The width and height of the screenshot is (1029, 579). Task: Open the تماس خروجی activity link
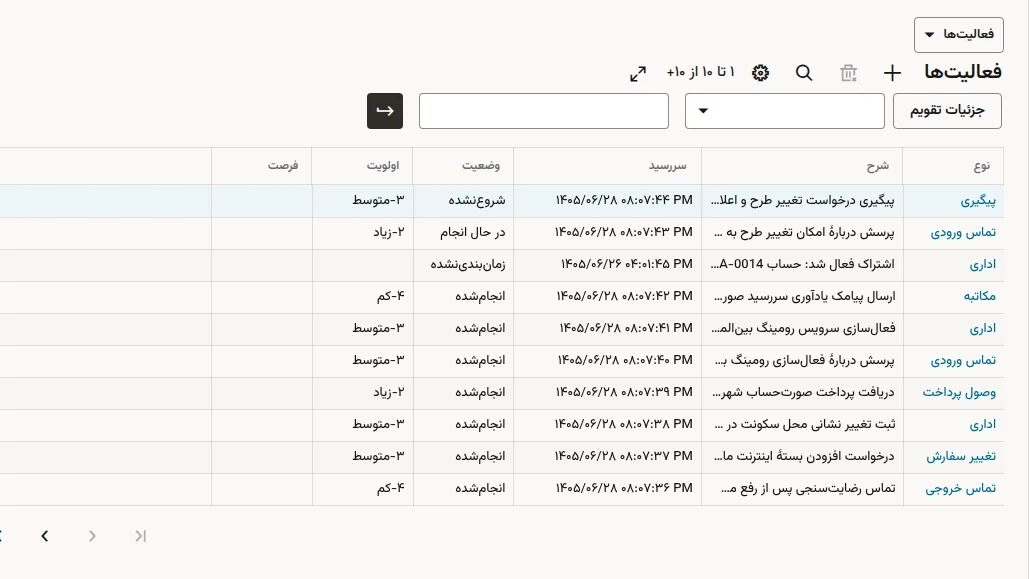961,488
